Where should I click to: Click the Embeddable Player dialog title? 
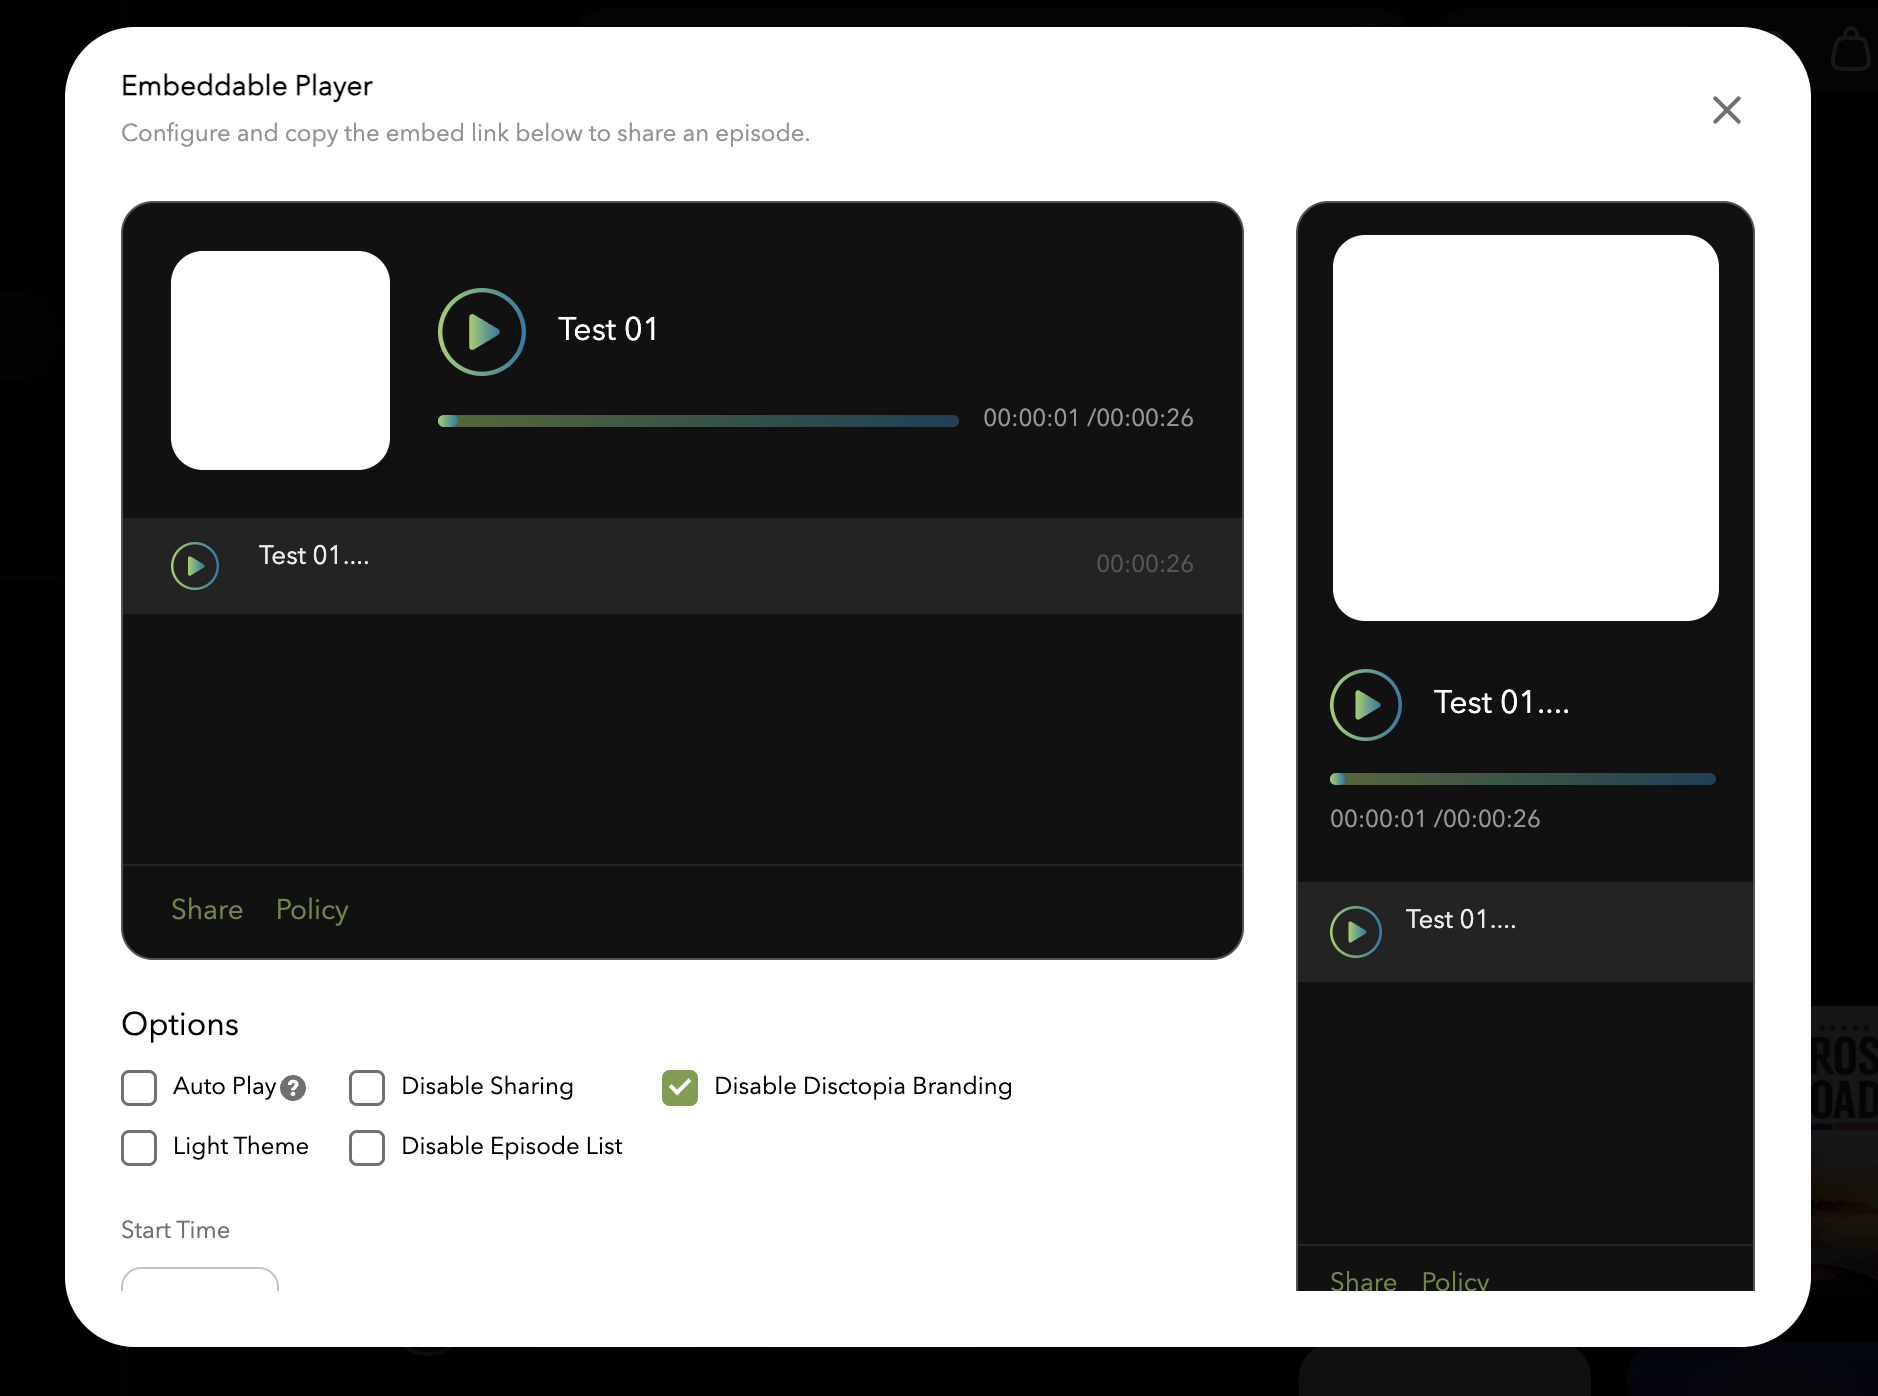click(247, 86)
